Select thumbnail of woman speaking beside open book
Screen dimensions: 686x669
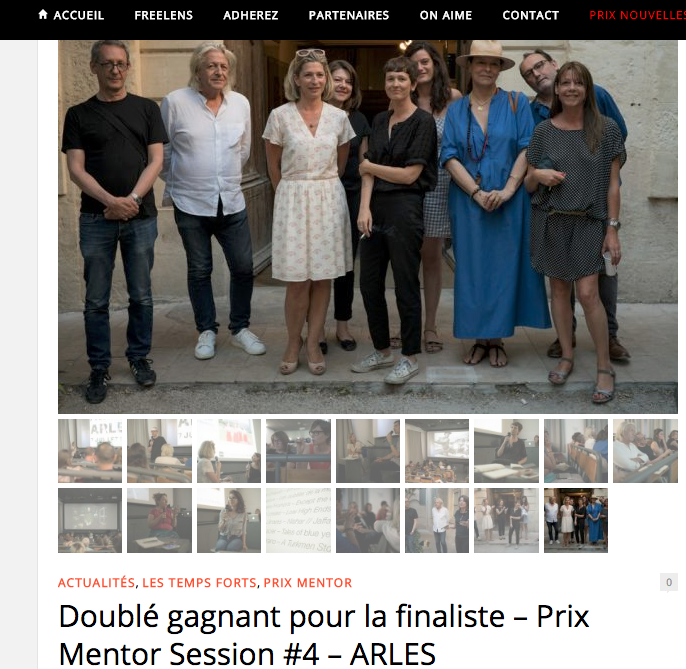506,451
